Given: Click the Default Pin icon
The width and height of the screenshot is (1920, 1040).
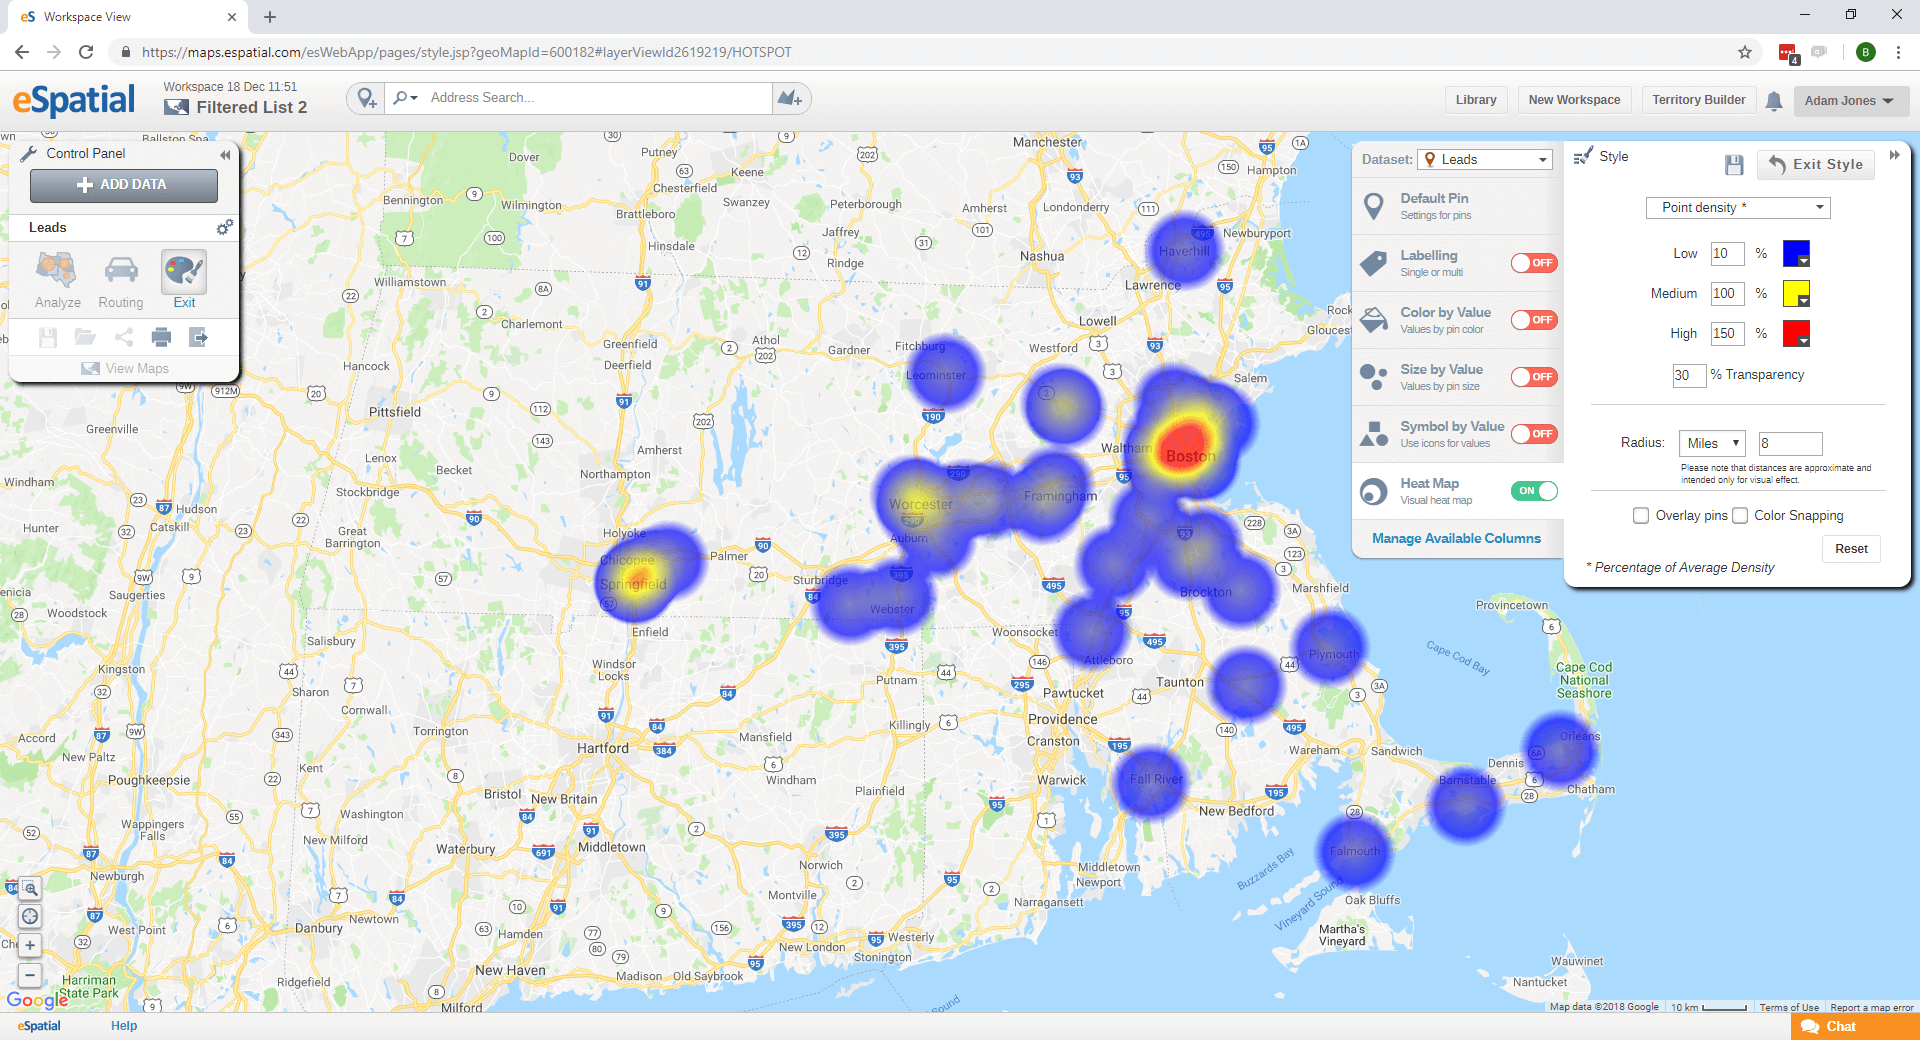Looking at the screenshot, I should 1374,206.
